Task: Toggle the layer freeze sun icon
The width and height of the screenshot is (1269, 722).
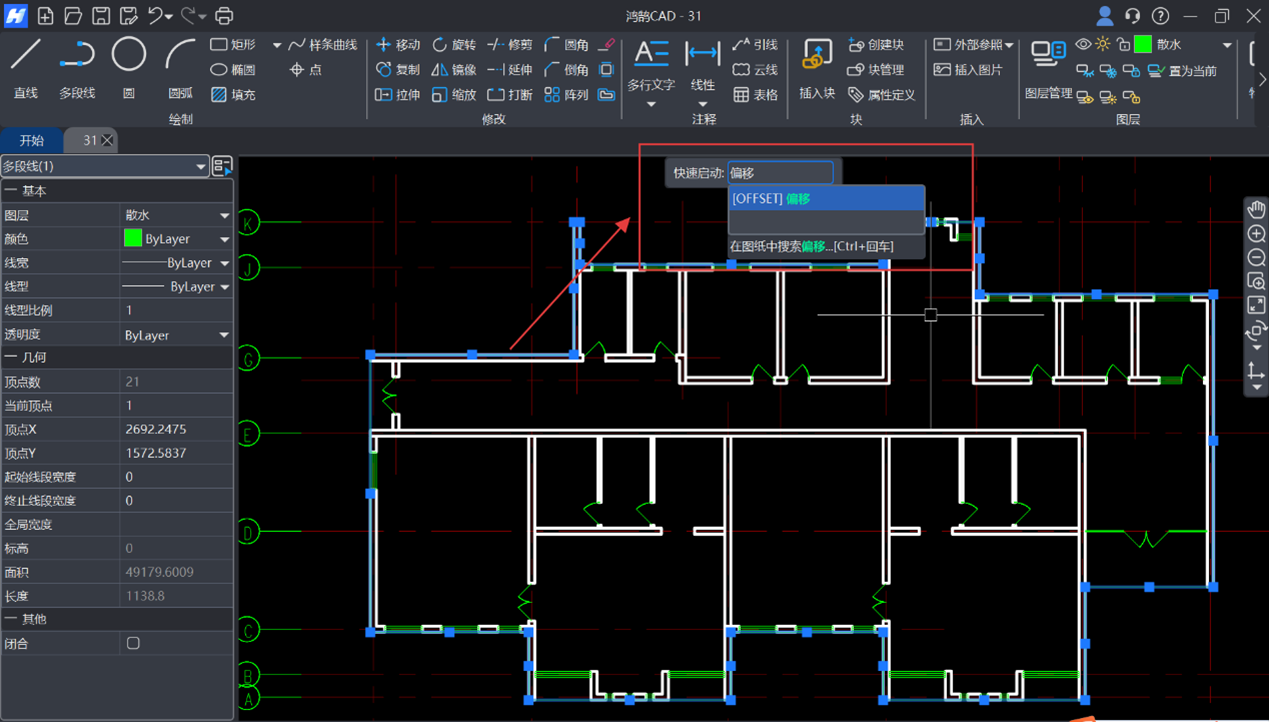Action: pyautogui.click(x=1103, y=45)
